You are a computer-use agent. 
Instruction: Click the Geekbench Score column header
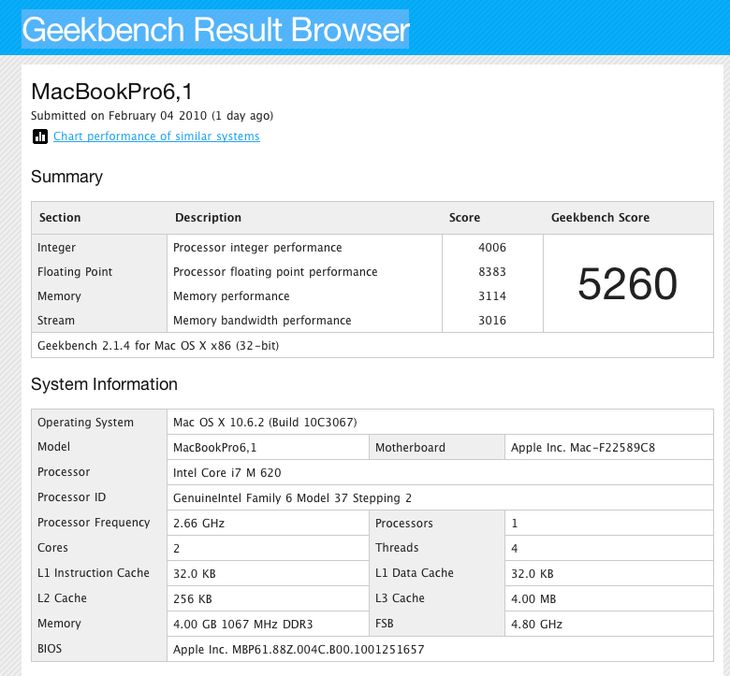[600, 217]
